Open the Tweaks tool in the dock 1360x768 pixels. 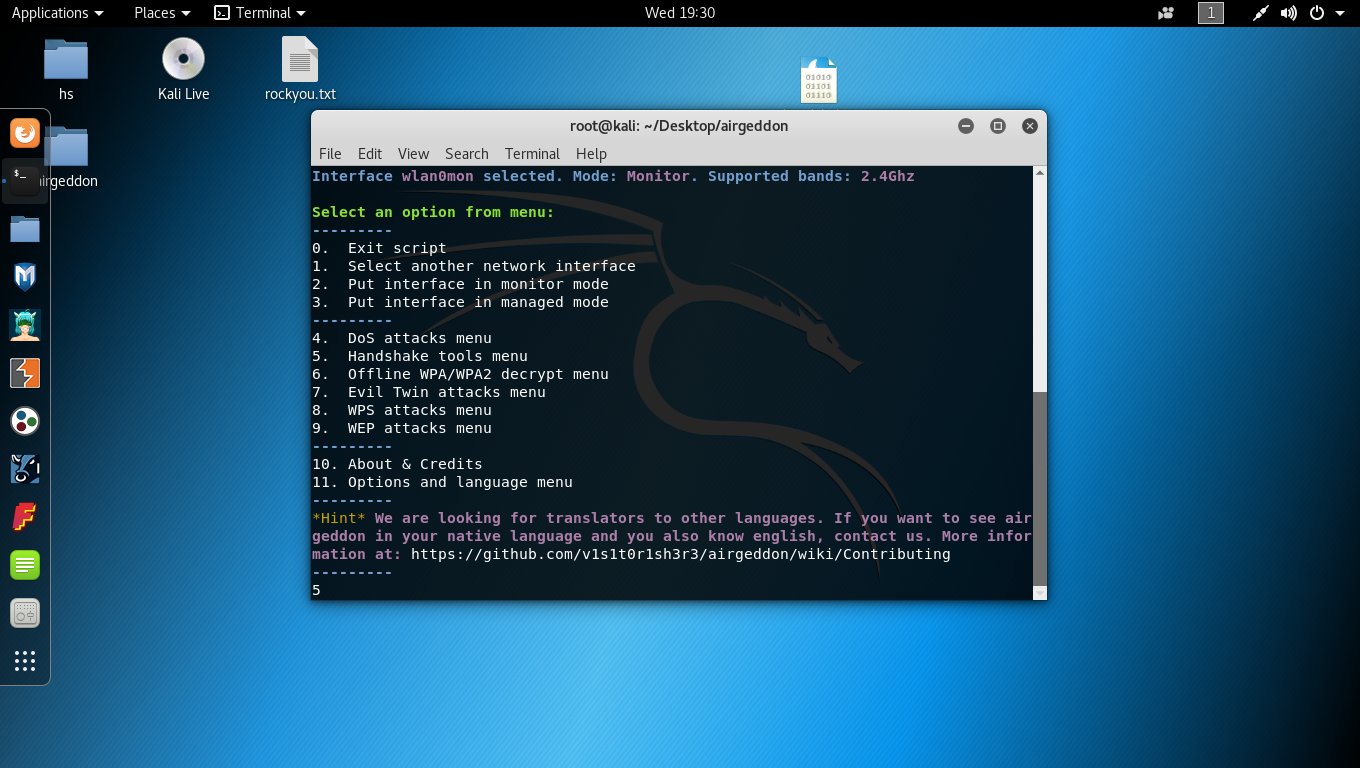25,613
